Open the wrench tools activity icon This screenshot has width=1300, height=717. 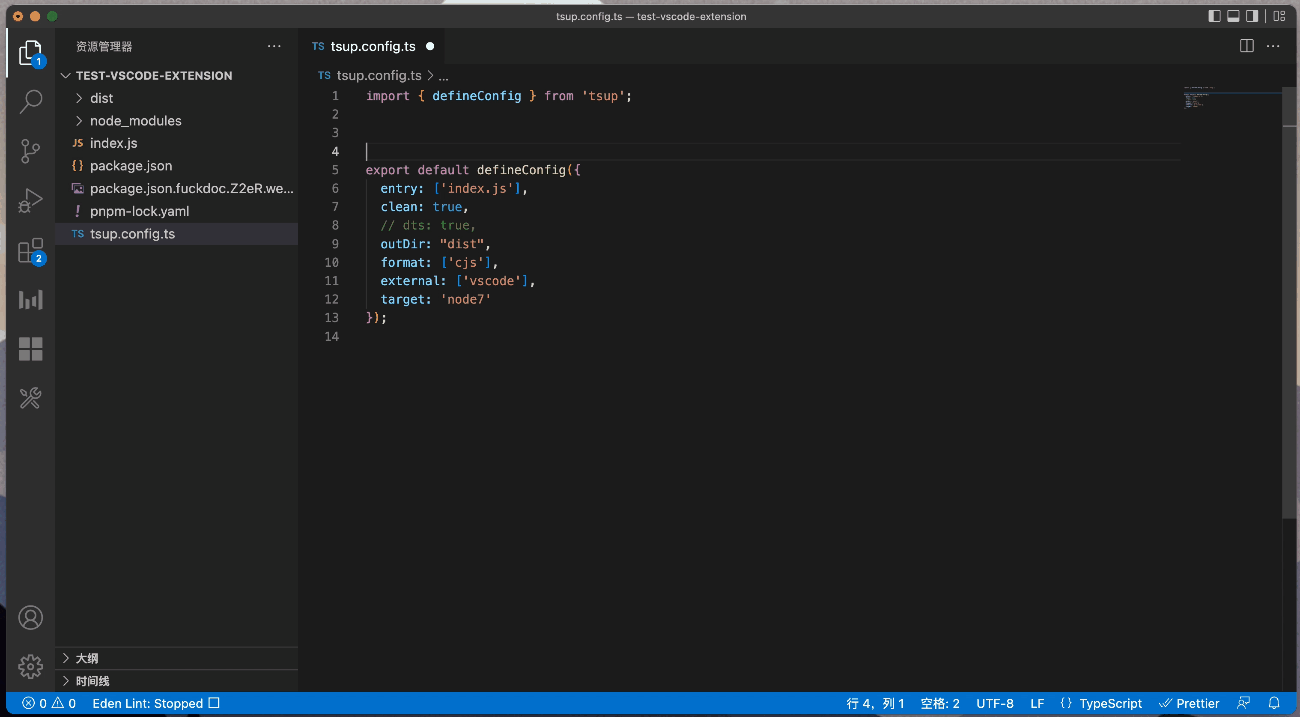(x=30, y=398)
